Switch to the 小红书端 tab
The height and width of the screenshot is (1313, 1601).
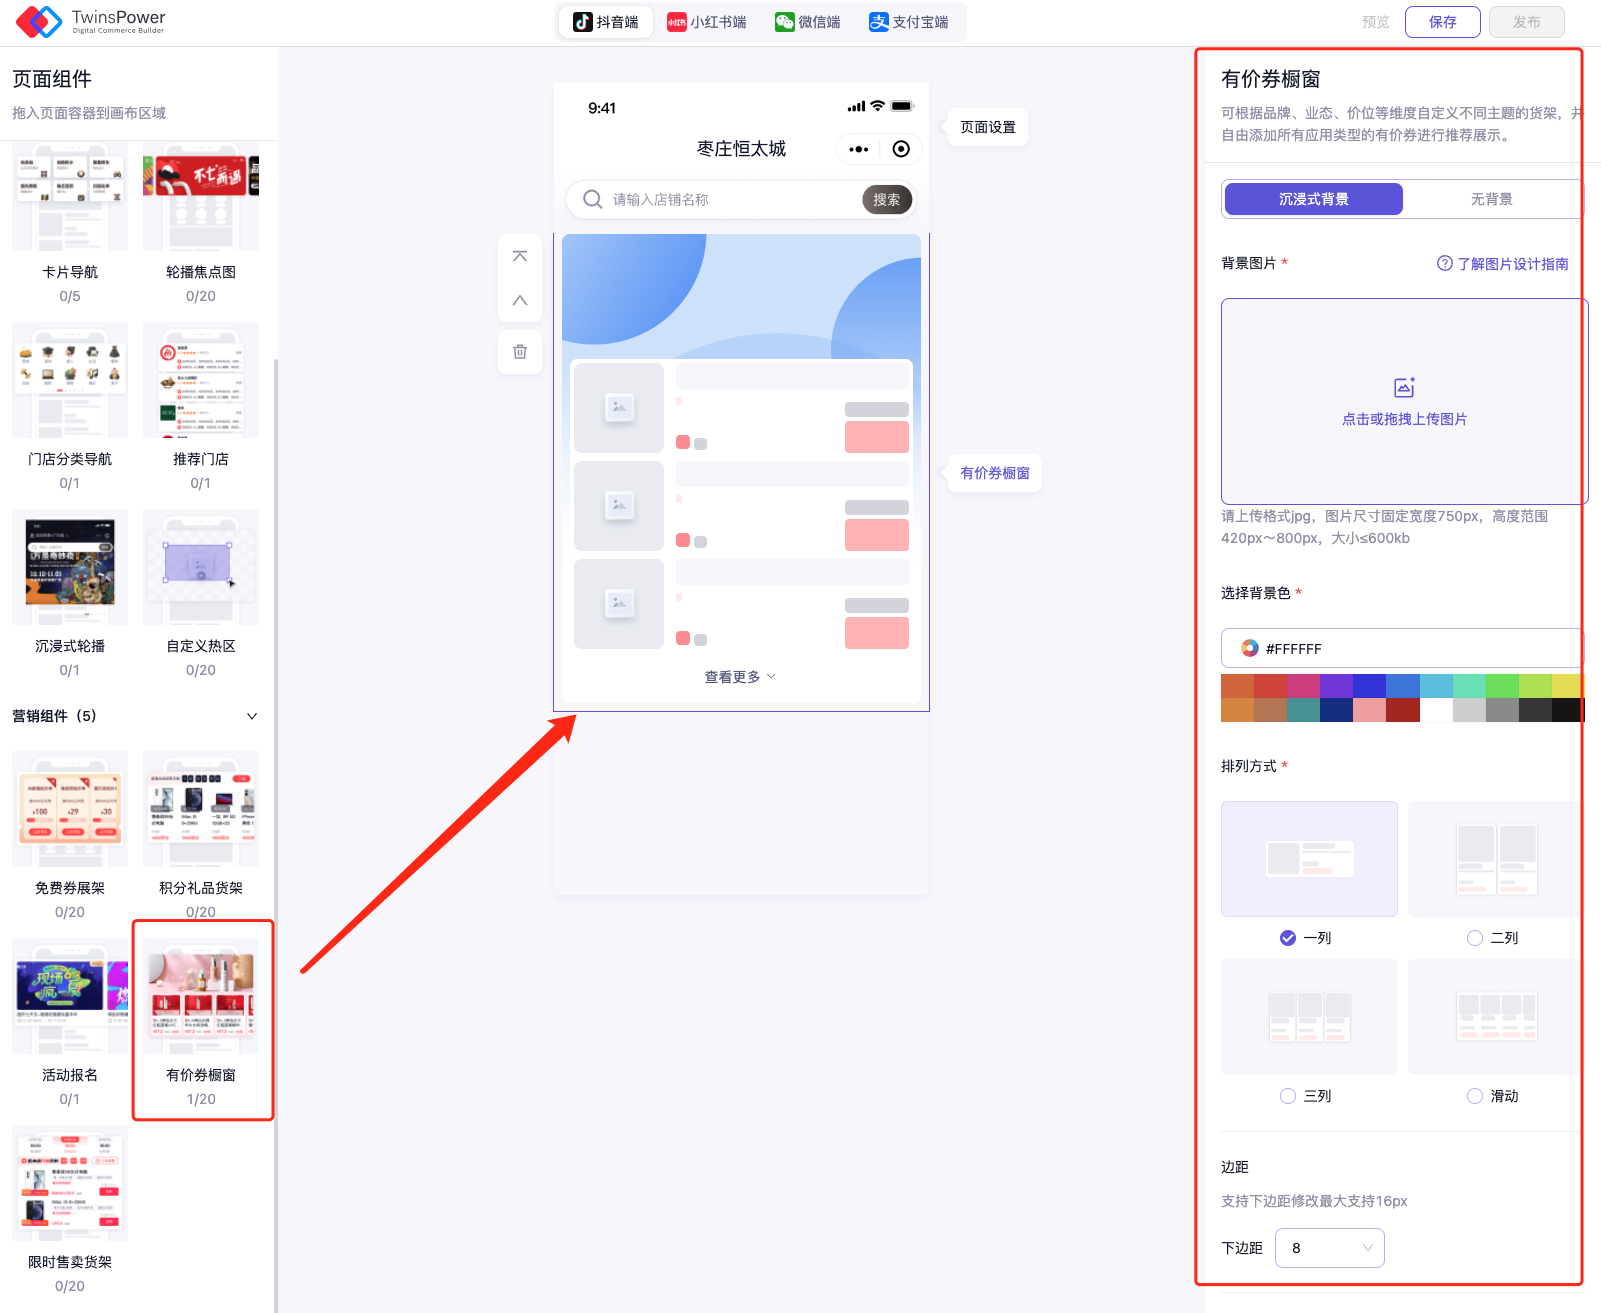[x=707, y=22]
